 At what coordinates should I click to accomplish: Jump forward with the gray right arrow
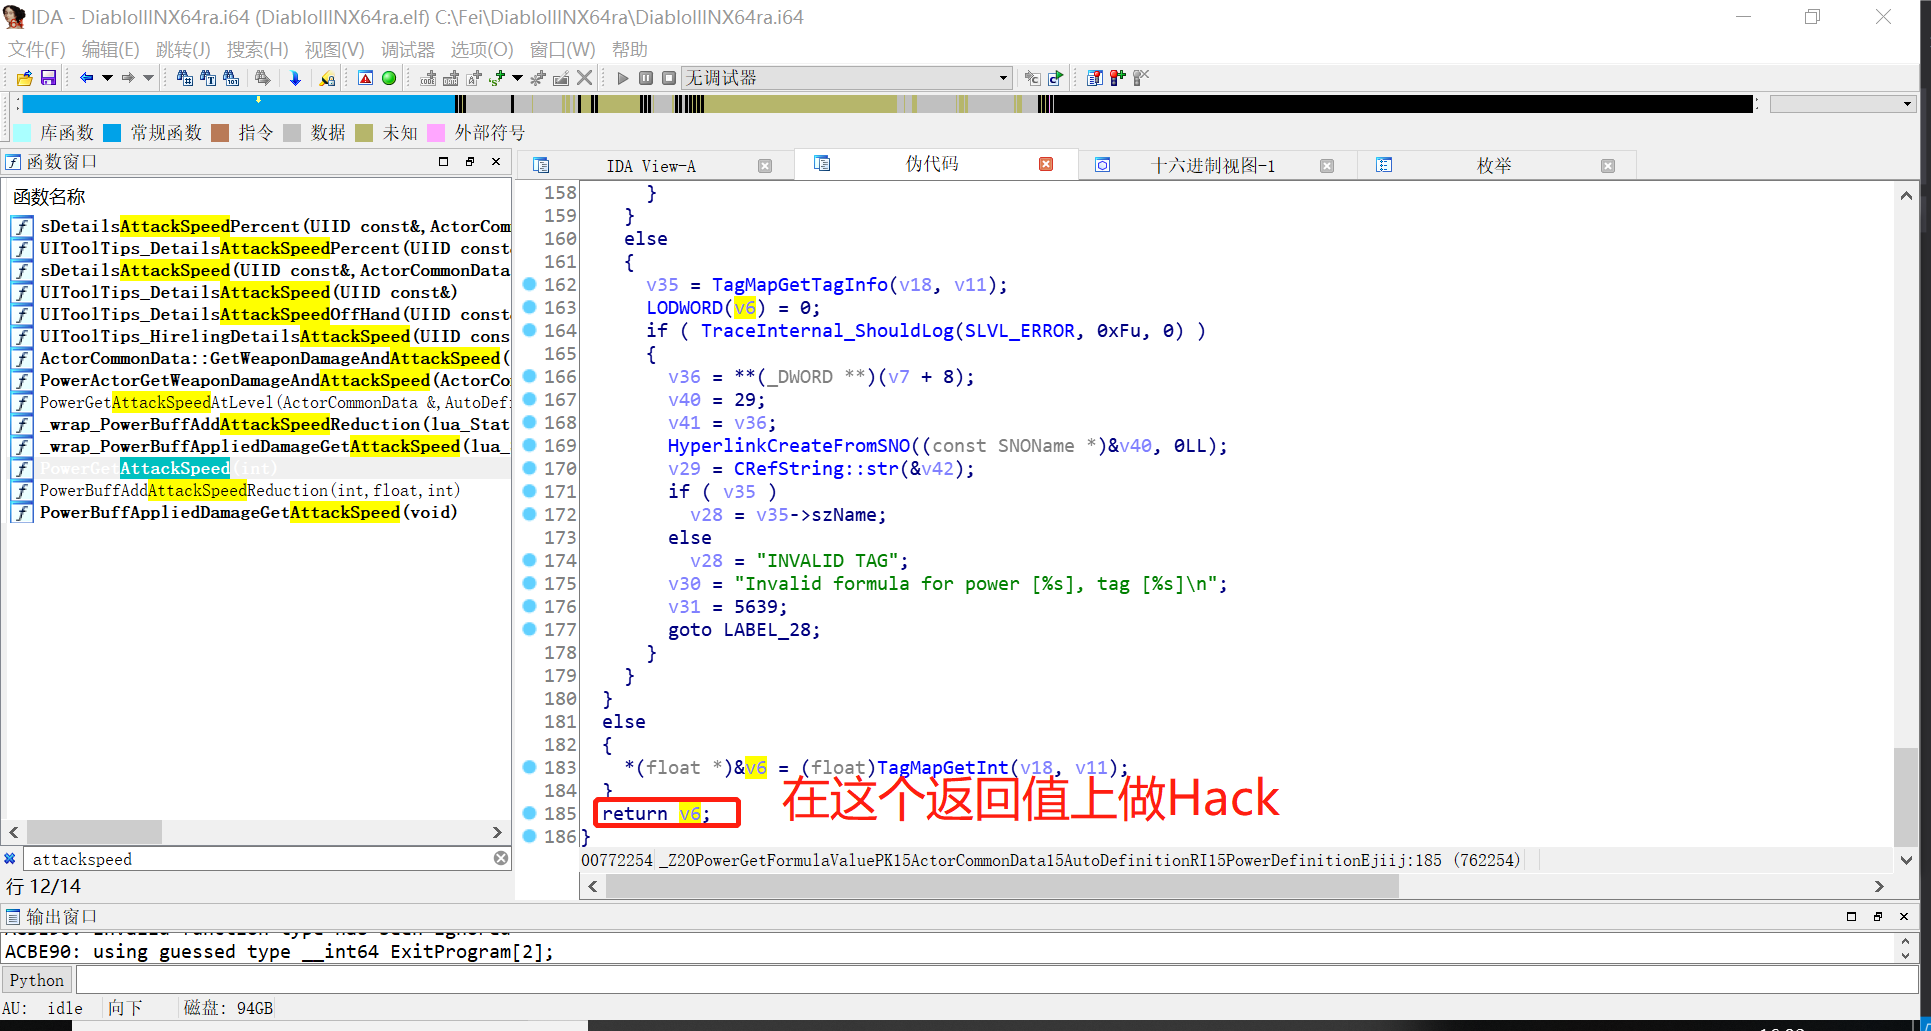pyautogui.click(x=128, y=78)
